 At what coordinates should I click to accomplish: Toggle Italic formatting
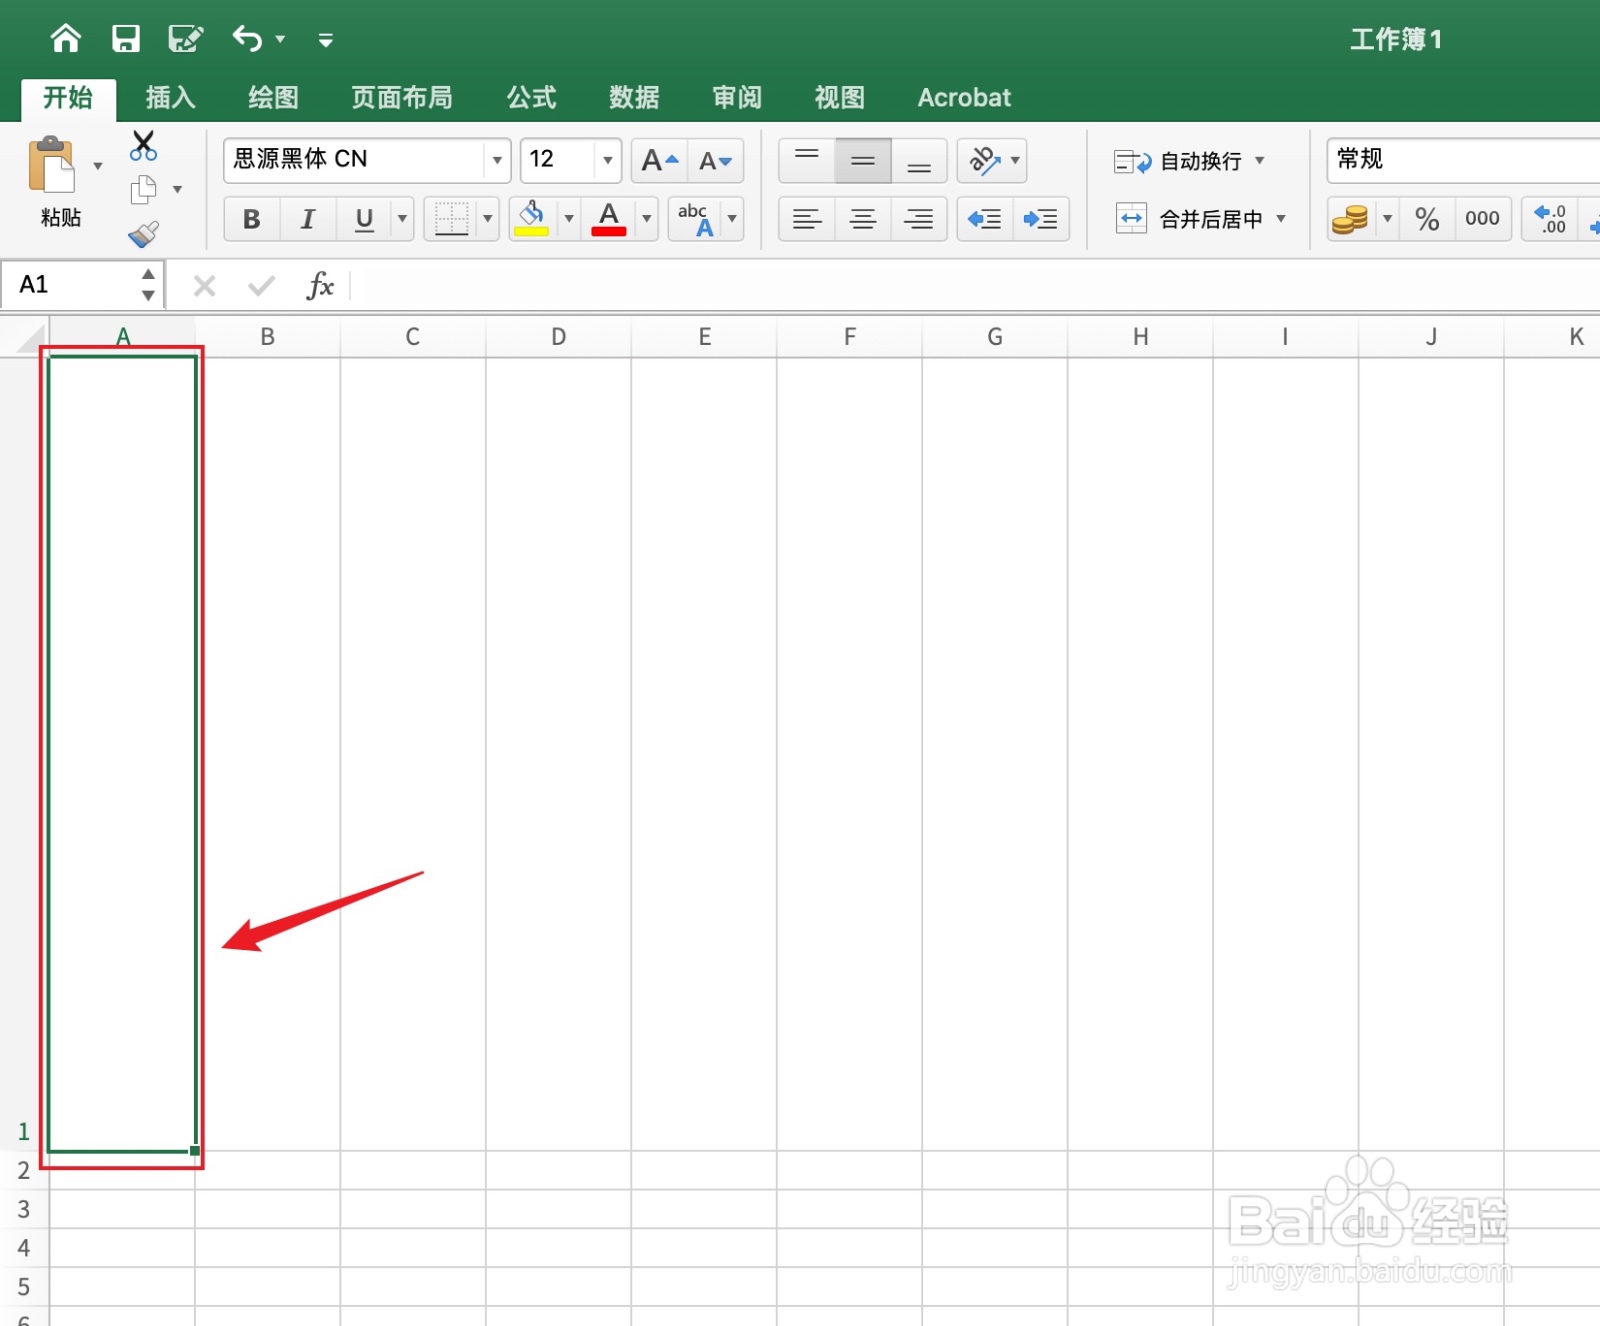point(308,219)
